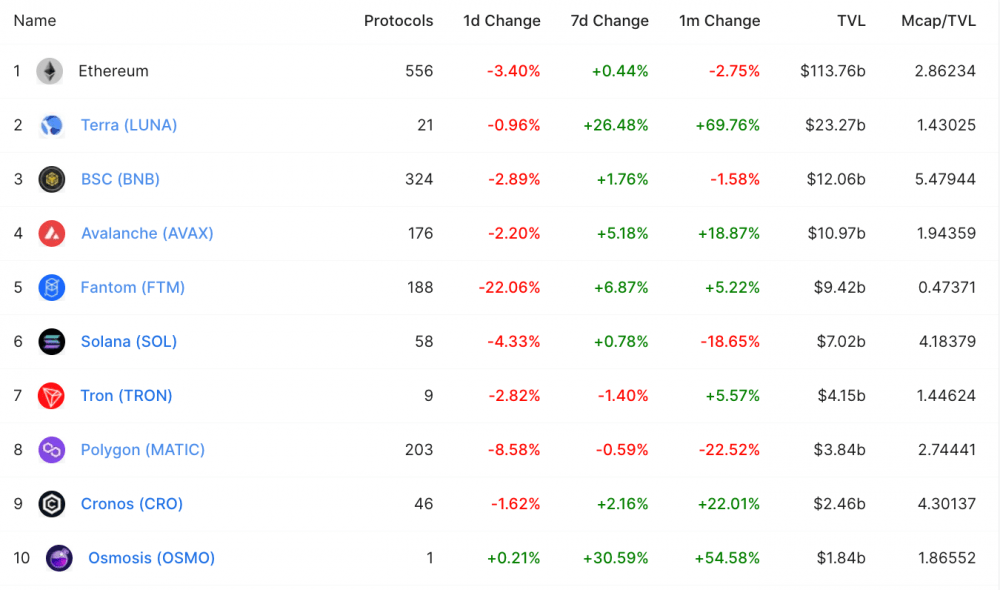This screenshot has height=590, width=1000.
Task: Open the Terra (LUNA) chain link
Action: coord(129,125)
